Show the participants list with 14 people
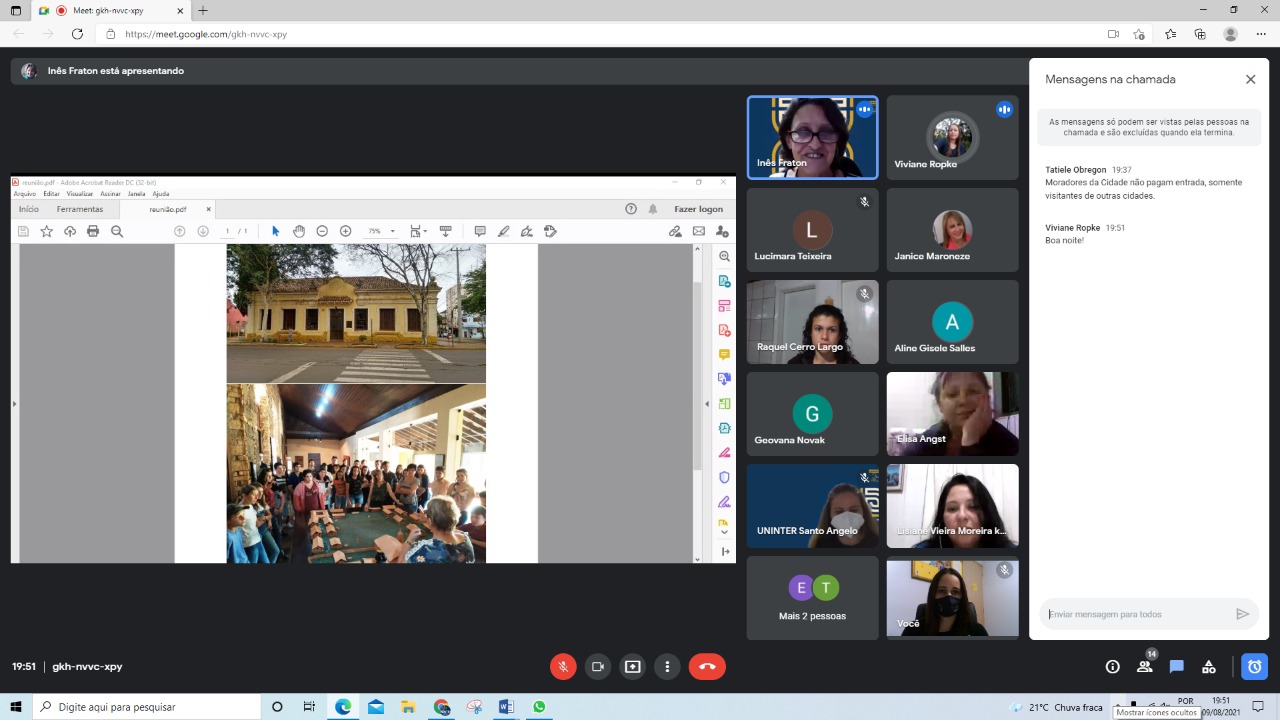Image resolution: width=1280 pixels, height=720 pixels. 1144,667
